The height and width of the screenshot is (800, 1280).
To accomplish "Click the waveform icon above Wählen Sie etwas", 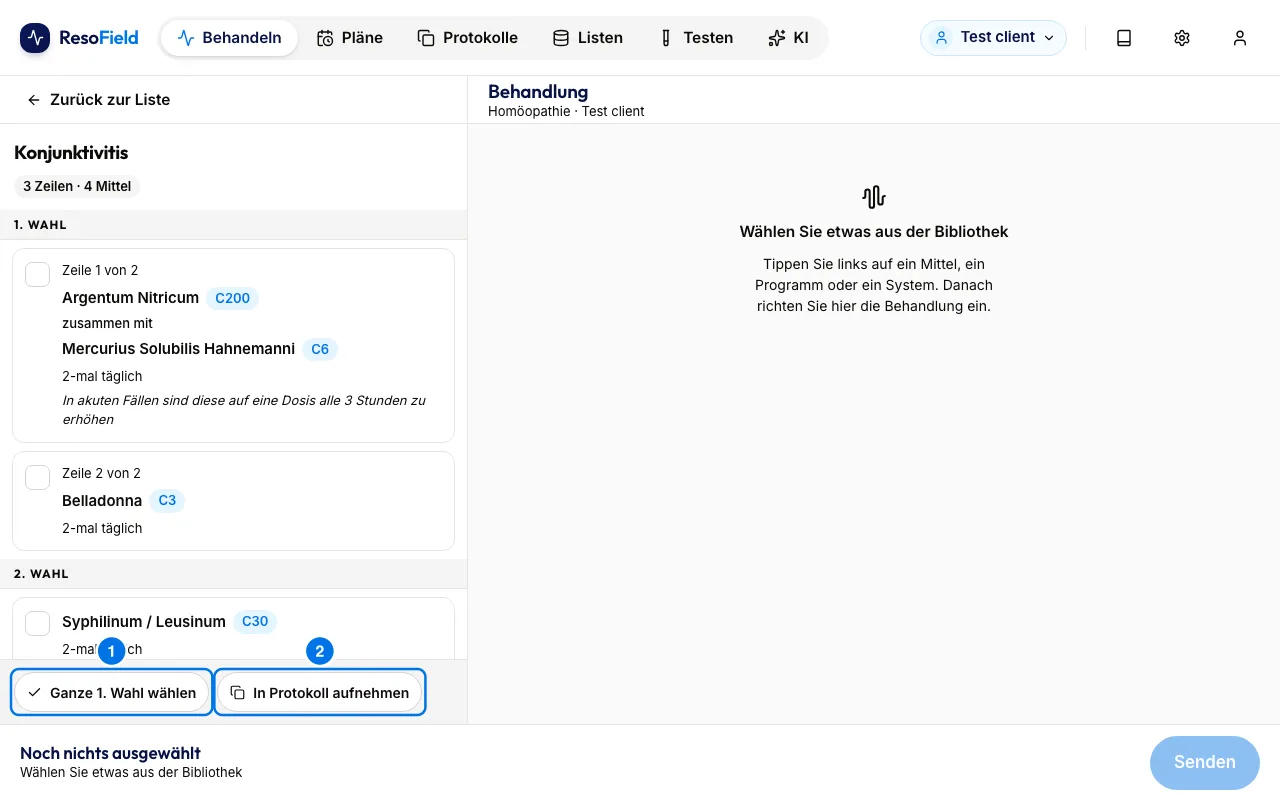I will [874, 197].
